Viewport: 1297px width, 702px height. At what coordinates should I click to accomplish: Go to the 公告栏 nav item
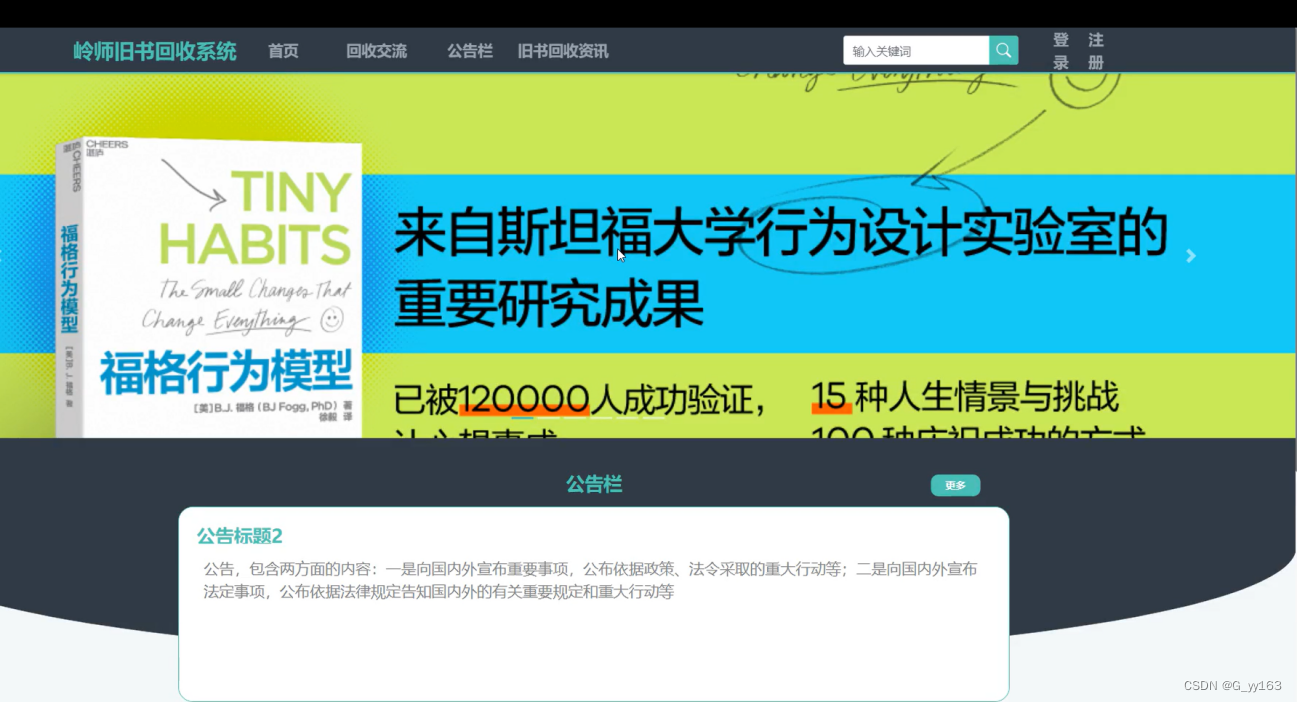tap(470, 51)
